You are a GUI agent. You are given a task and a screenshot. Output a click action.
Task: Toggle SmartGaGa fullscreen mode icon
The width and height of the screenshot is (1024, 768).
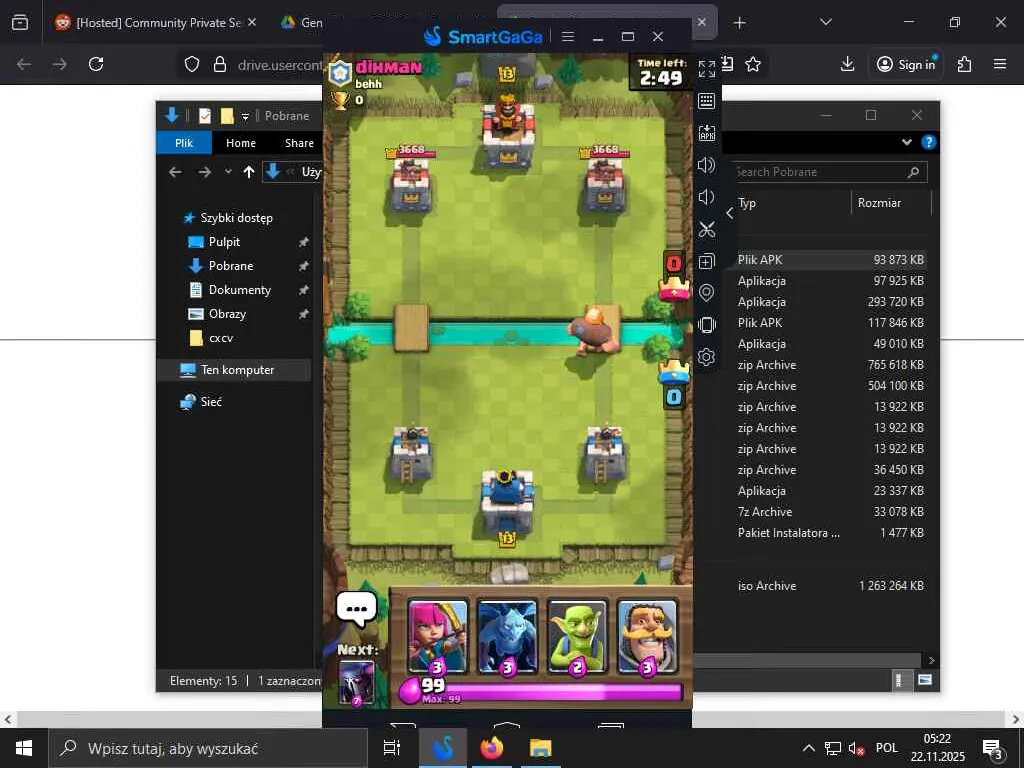pos(707,69)
